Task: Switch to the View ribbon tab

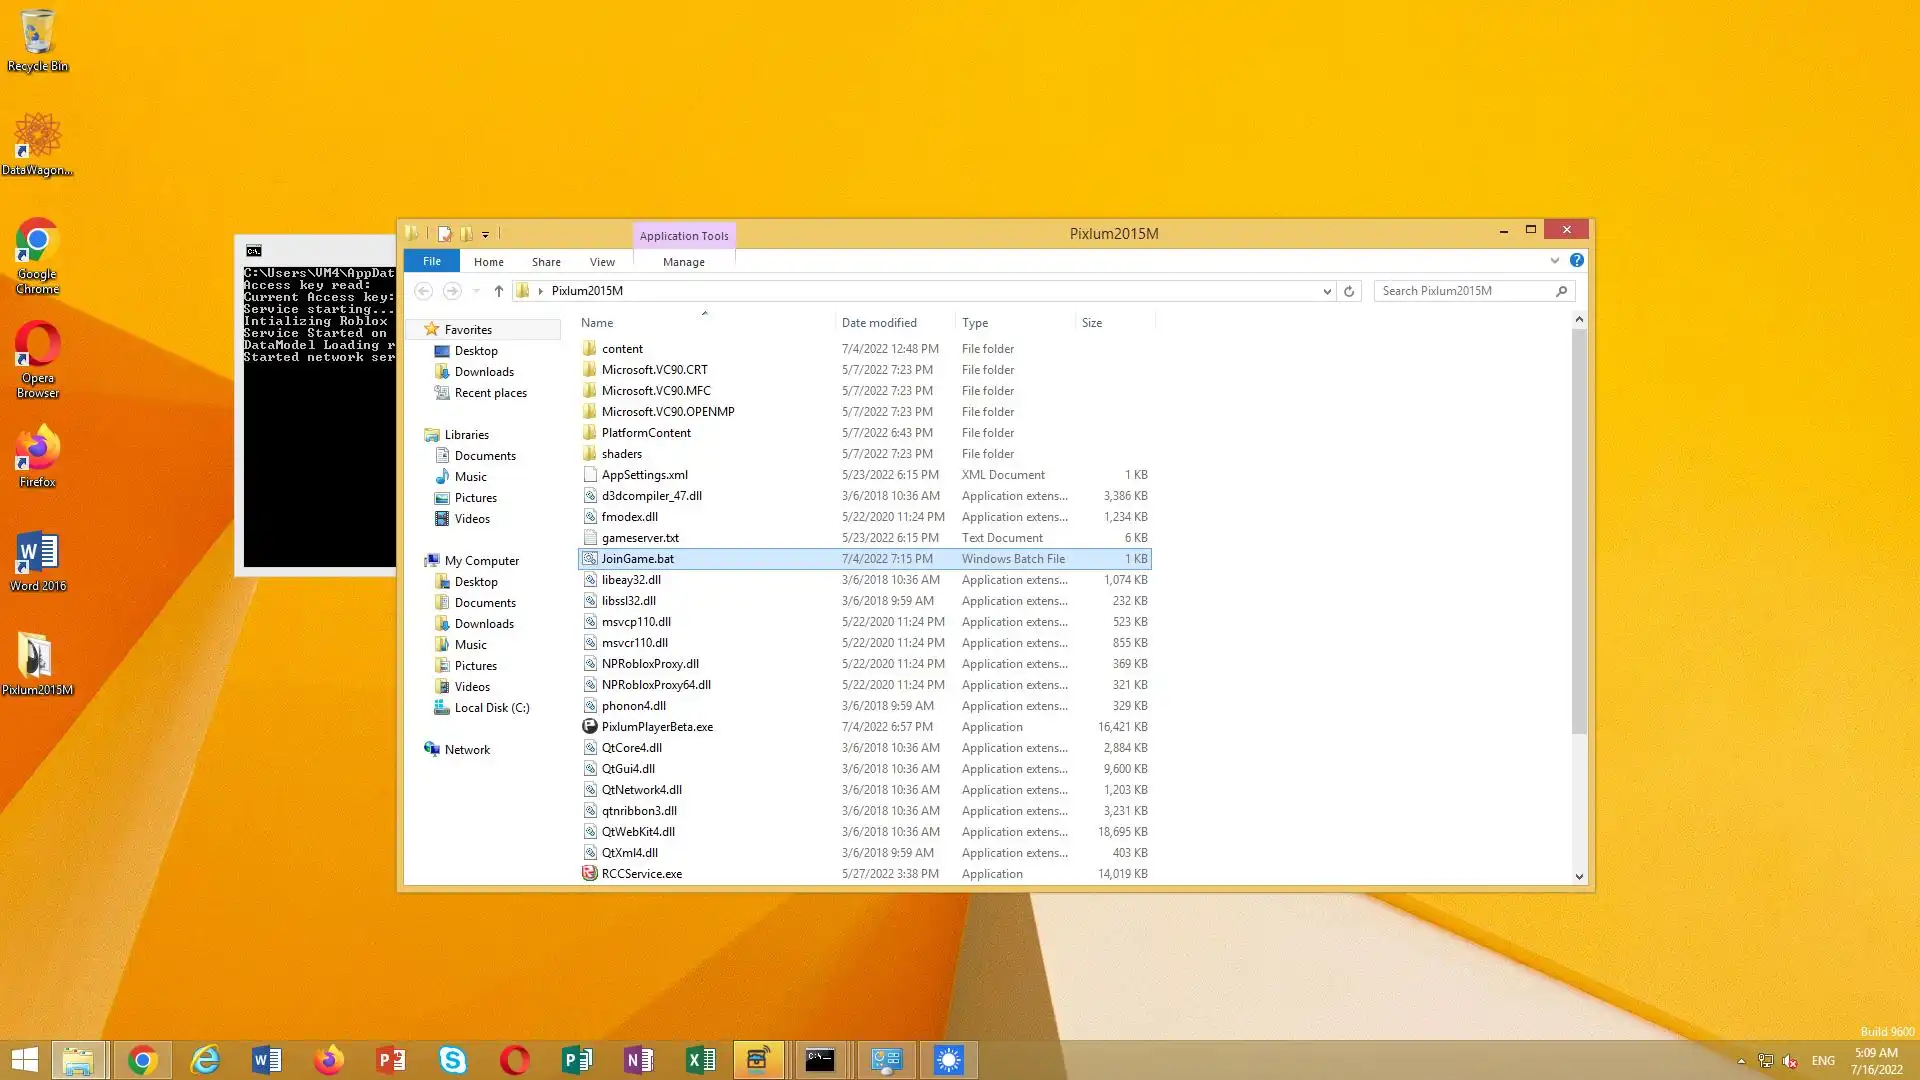Action: tap(602, 261)
